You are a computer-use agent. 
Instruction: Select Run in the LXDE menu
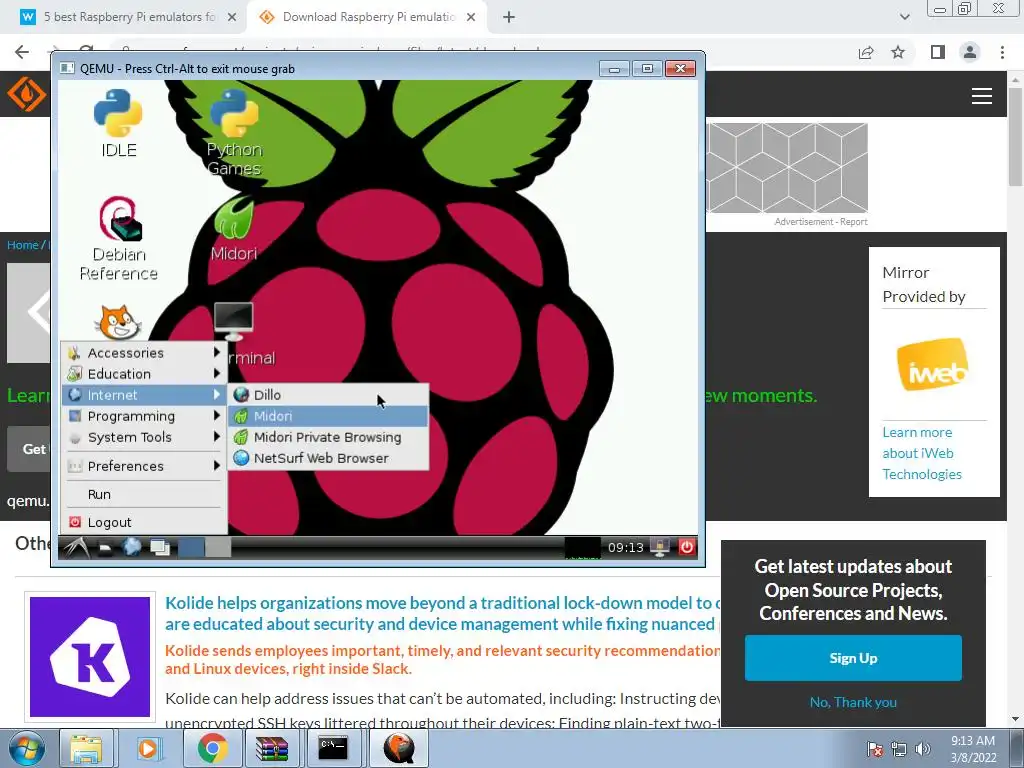(x=144, y=494)
